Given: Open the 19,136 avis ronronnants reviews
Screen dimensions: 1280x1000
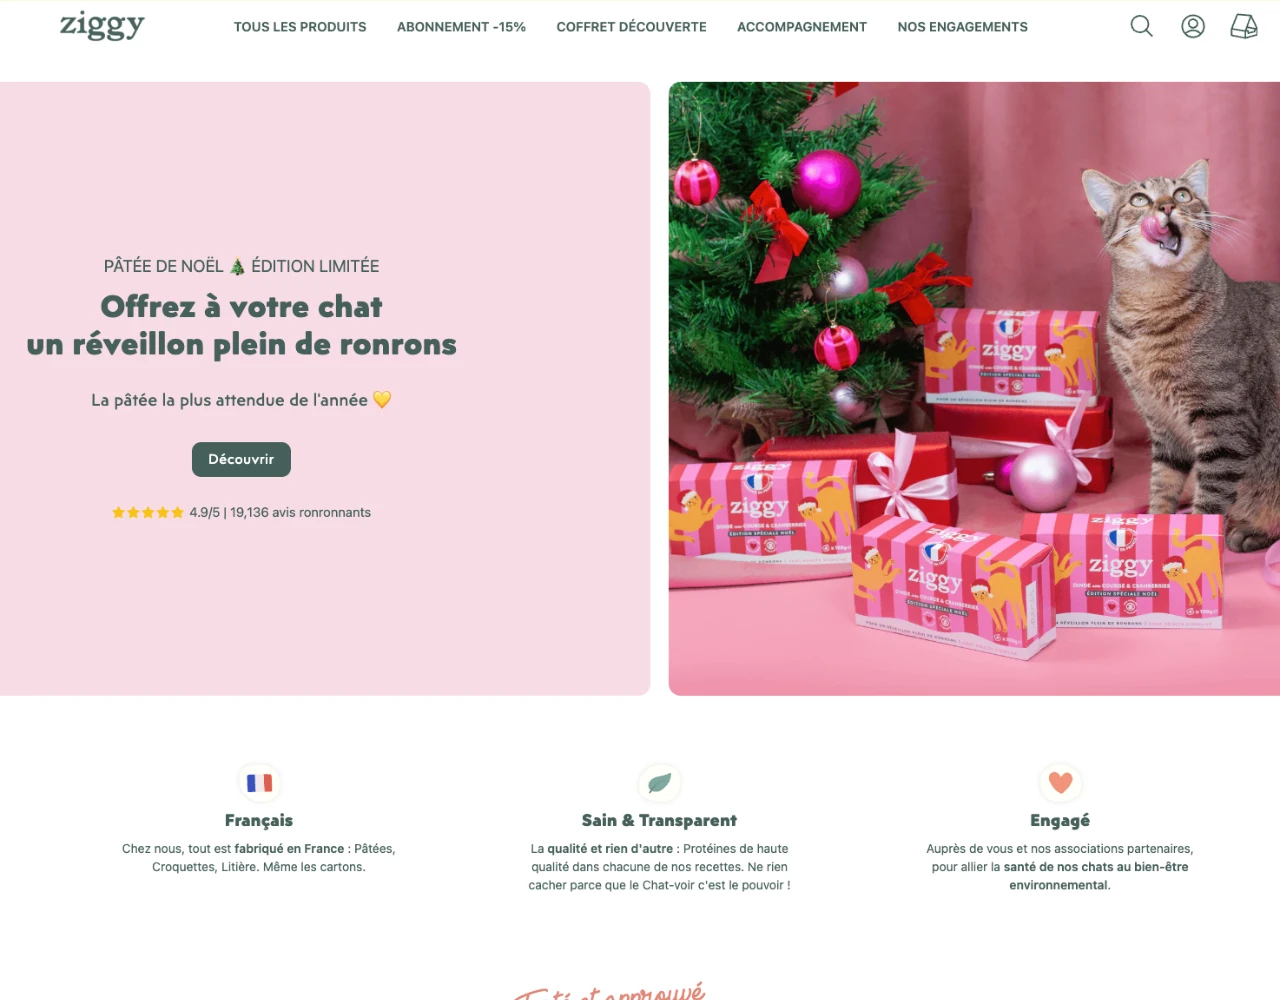Looking at the screenshot, I should point(300,512).
